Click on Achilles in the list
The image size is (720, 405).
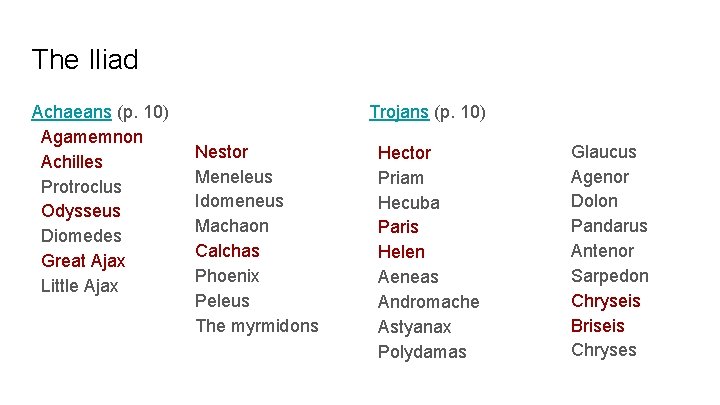[71, 161]
